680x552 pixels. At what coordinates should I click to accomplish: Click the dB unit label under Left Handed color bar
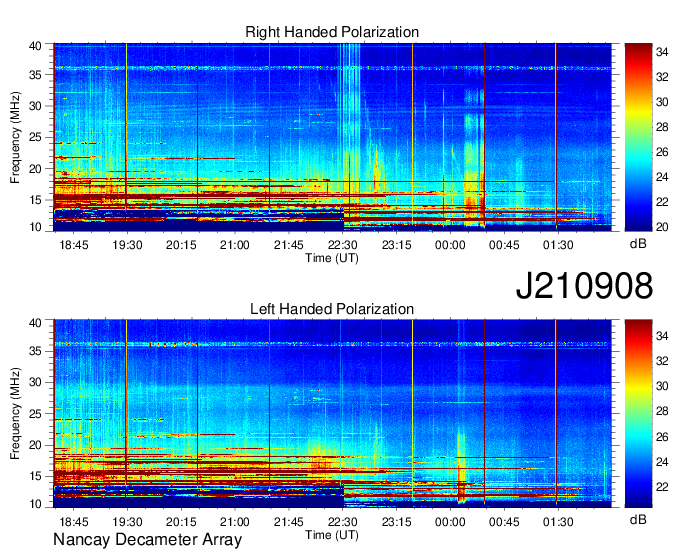point(638,519)
